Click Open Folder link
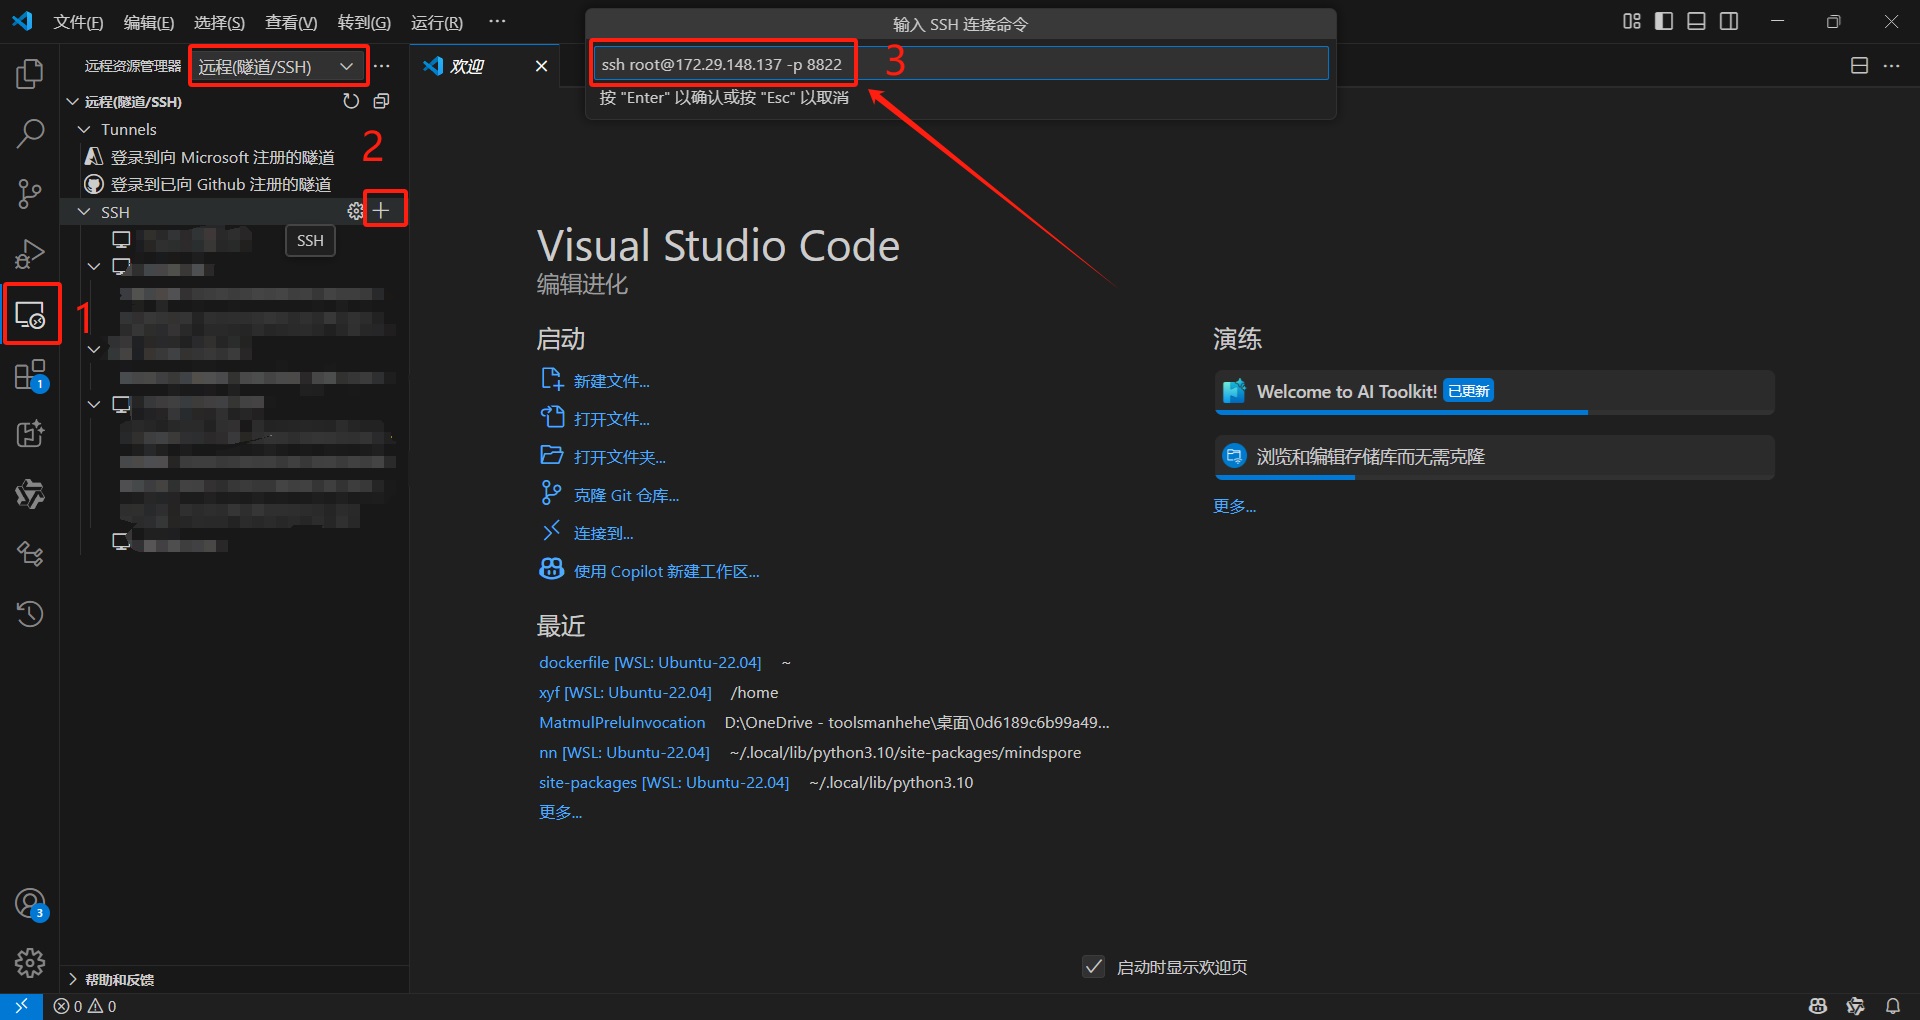Viewport: 1920px width, 1020px height. [x=619, y=457]
